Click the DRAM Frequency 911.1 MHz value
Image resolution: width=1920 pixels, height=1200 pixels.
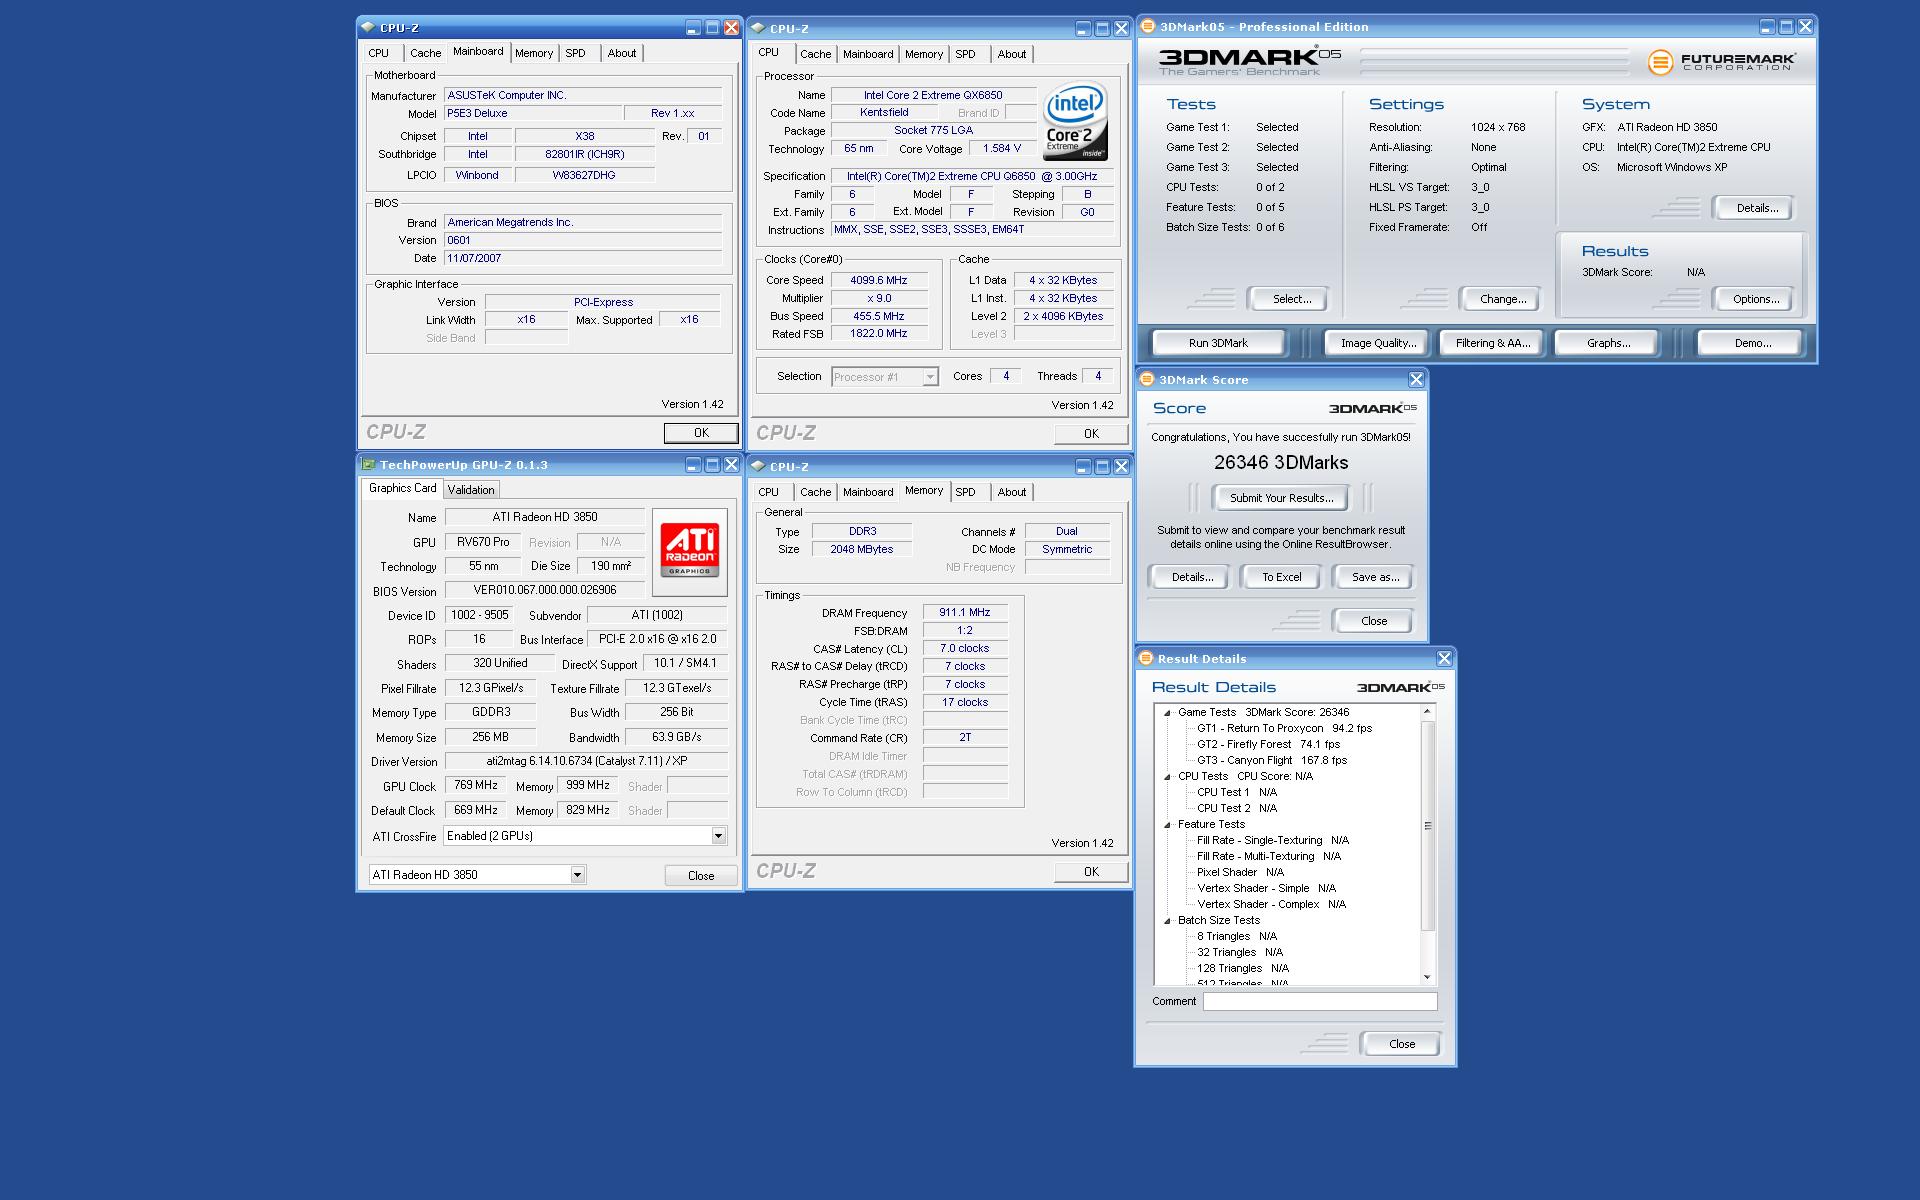pyautogui.click(x=965, y=613)
